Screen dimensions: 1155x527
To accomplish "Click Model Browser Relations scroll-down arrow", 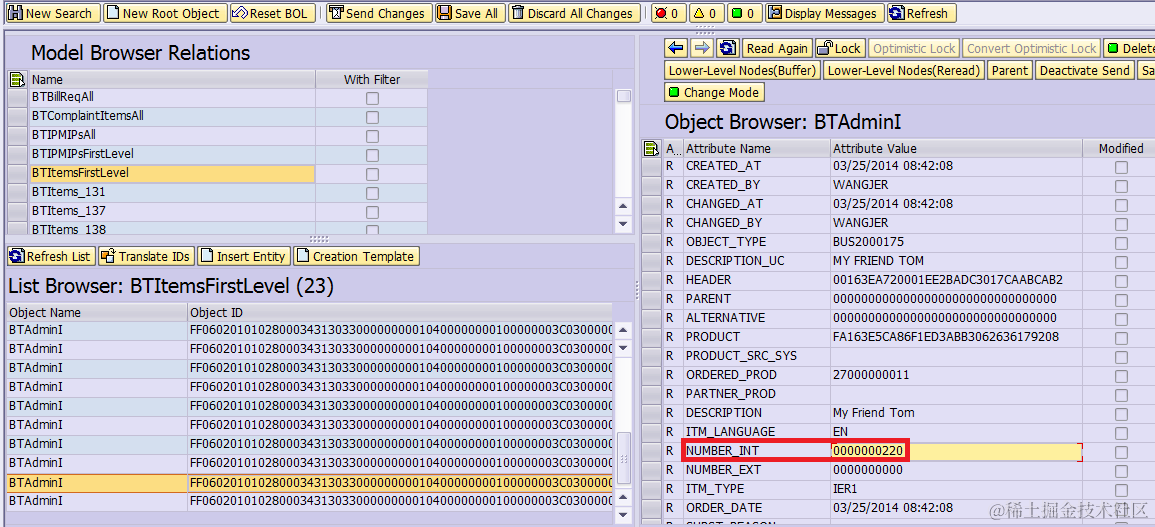I will 623,224.
